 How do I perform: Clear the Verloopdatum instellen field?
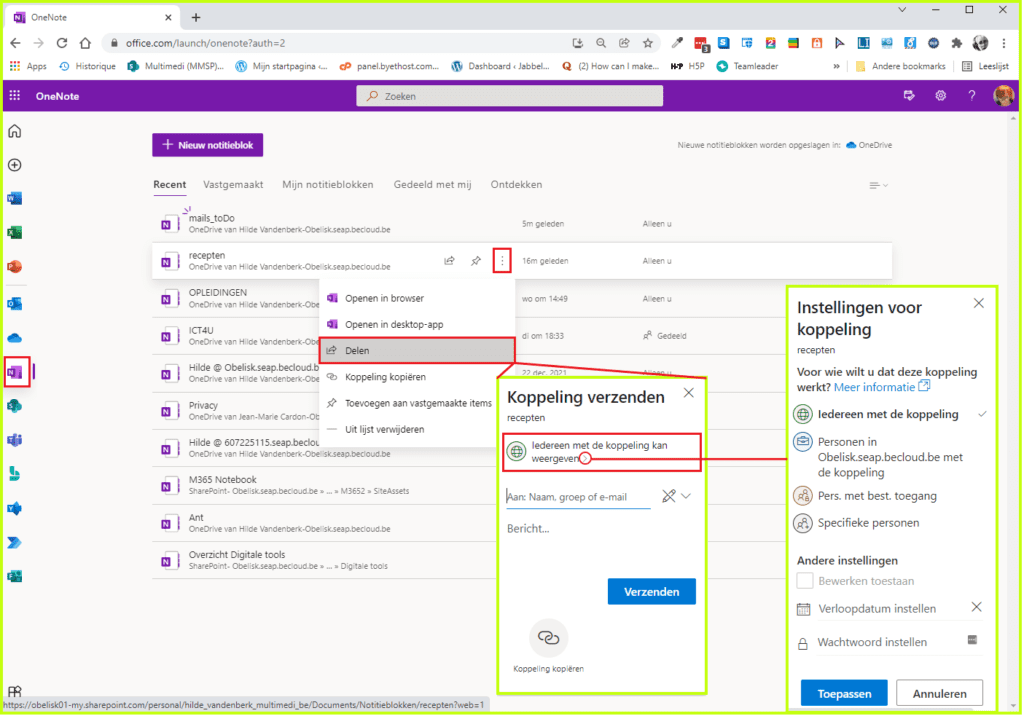coord(976,608)
